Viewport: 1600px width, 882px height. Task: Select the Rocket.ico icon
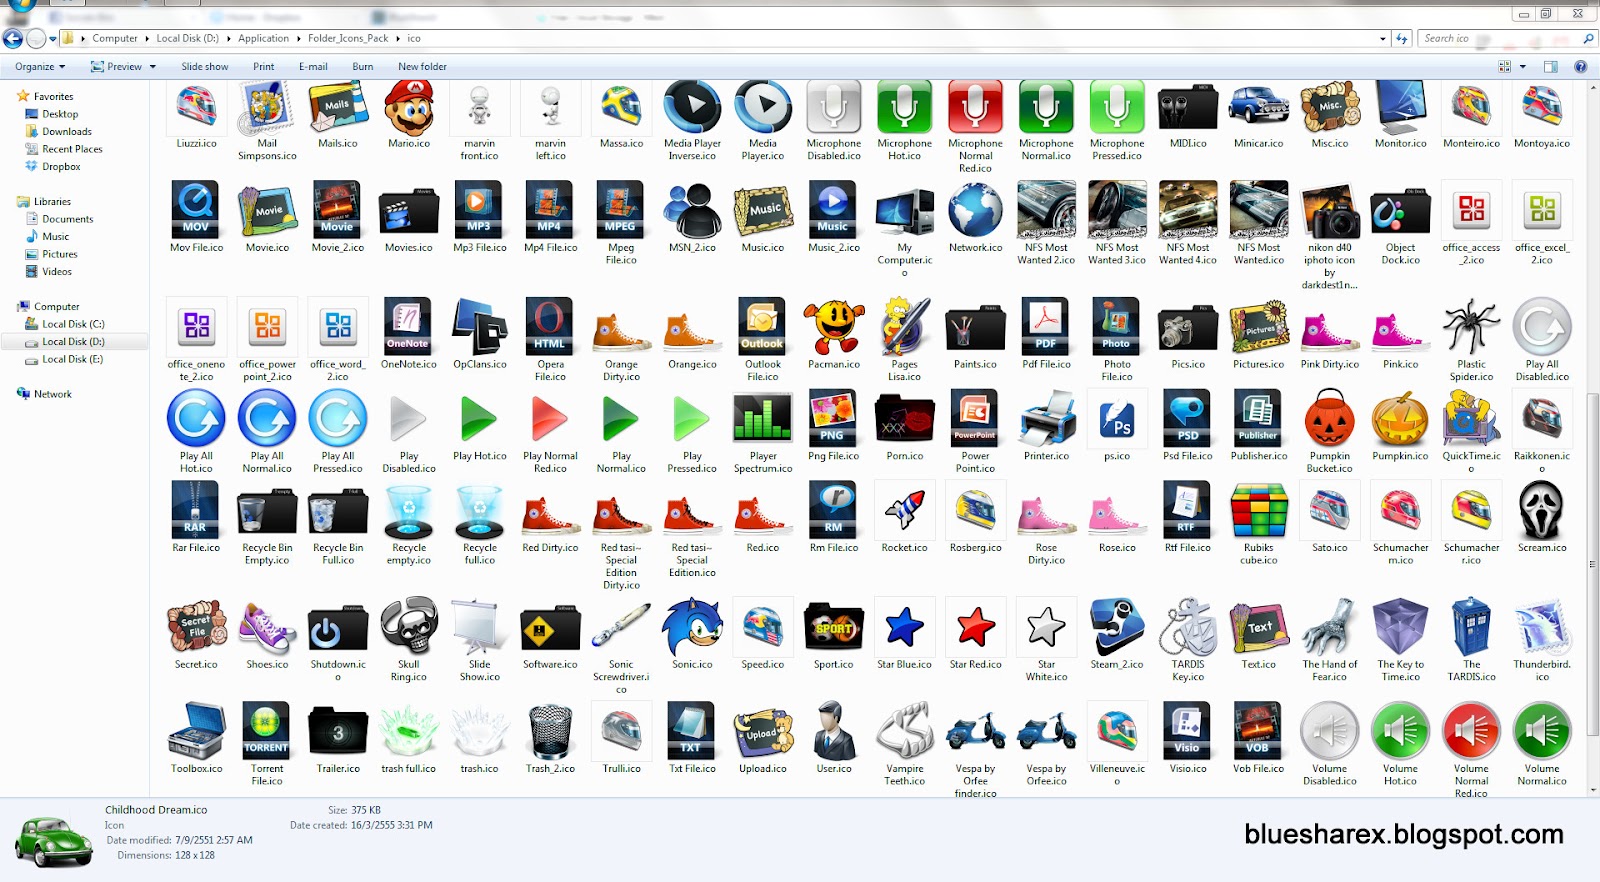pyautogui.click(x=905, y=510)
